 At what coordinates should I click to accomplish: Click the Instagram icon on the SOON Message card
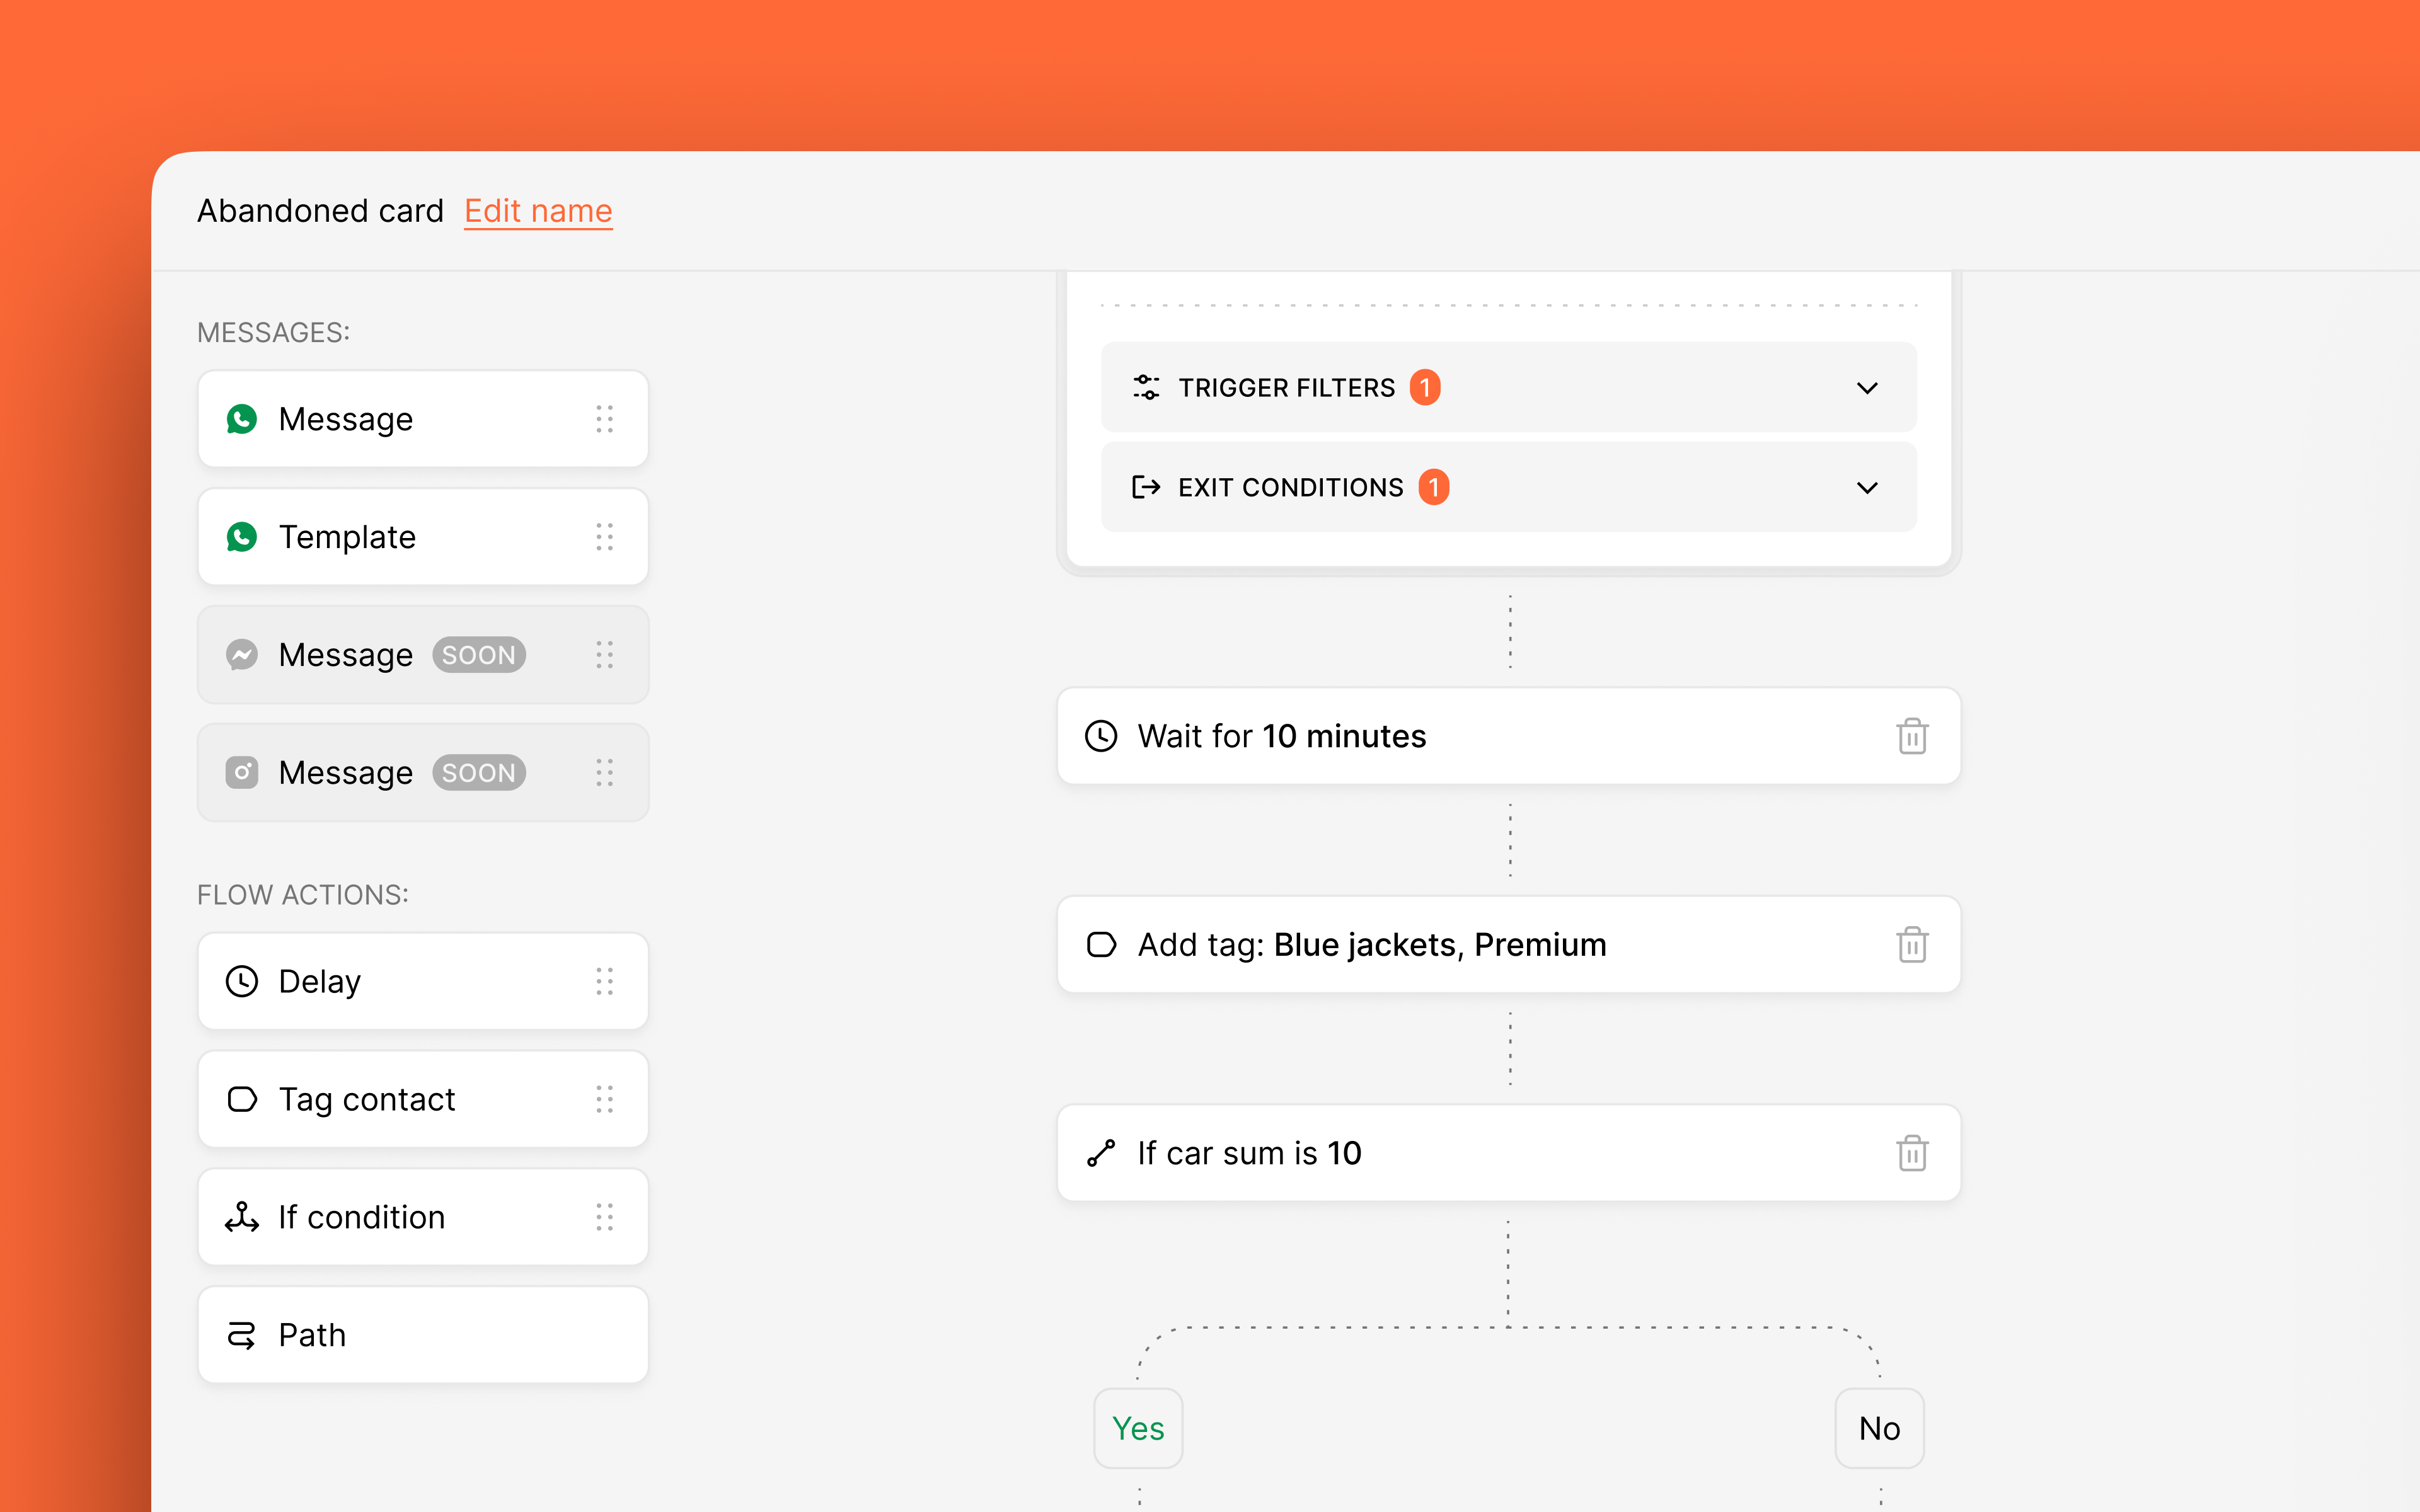tap(242, 773)
